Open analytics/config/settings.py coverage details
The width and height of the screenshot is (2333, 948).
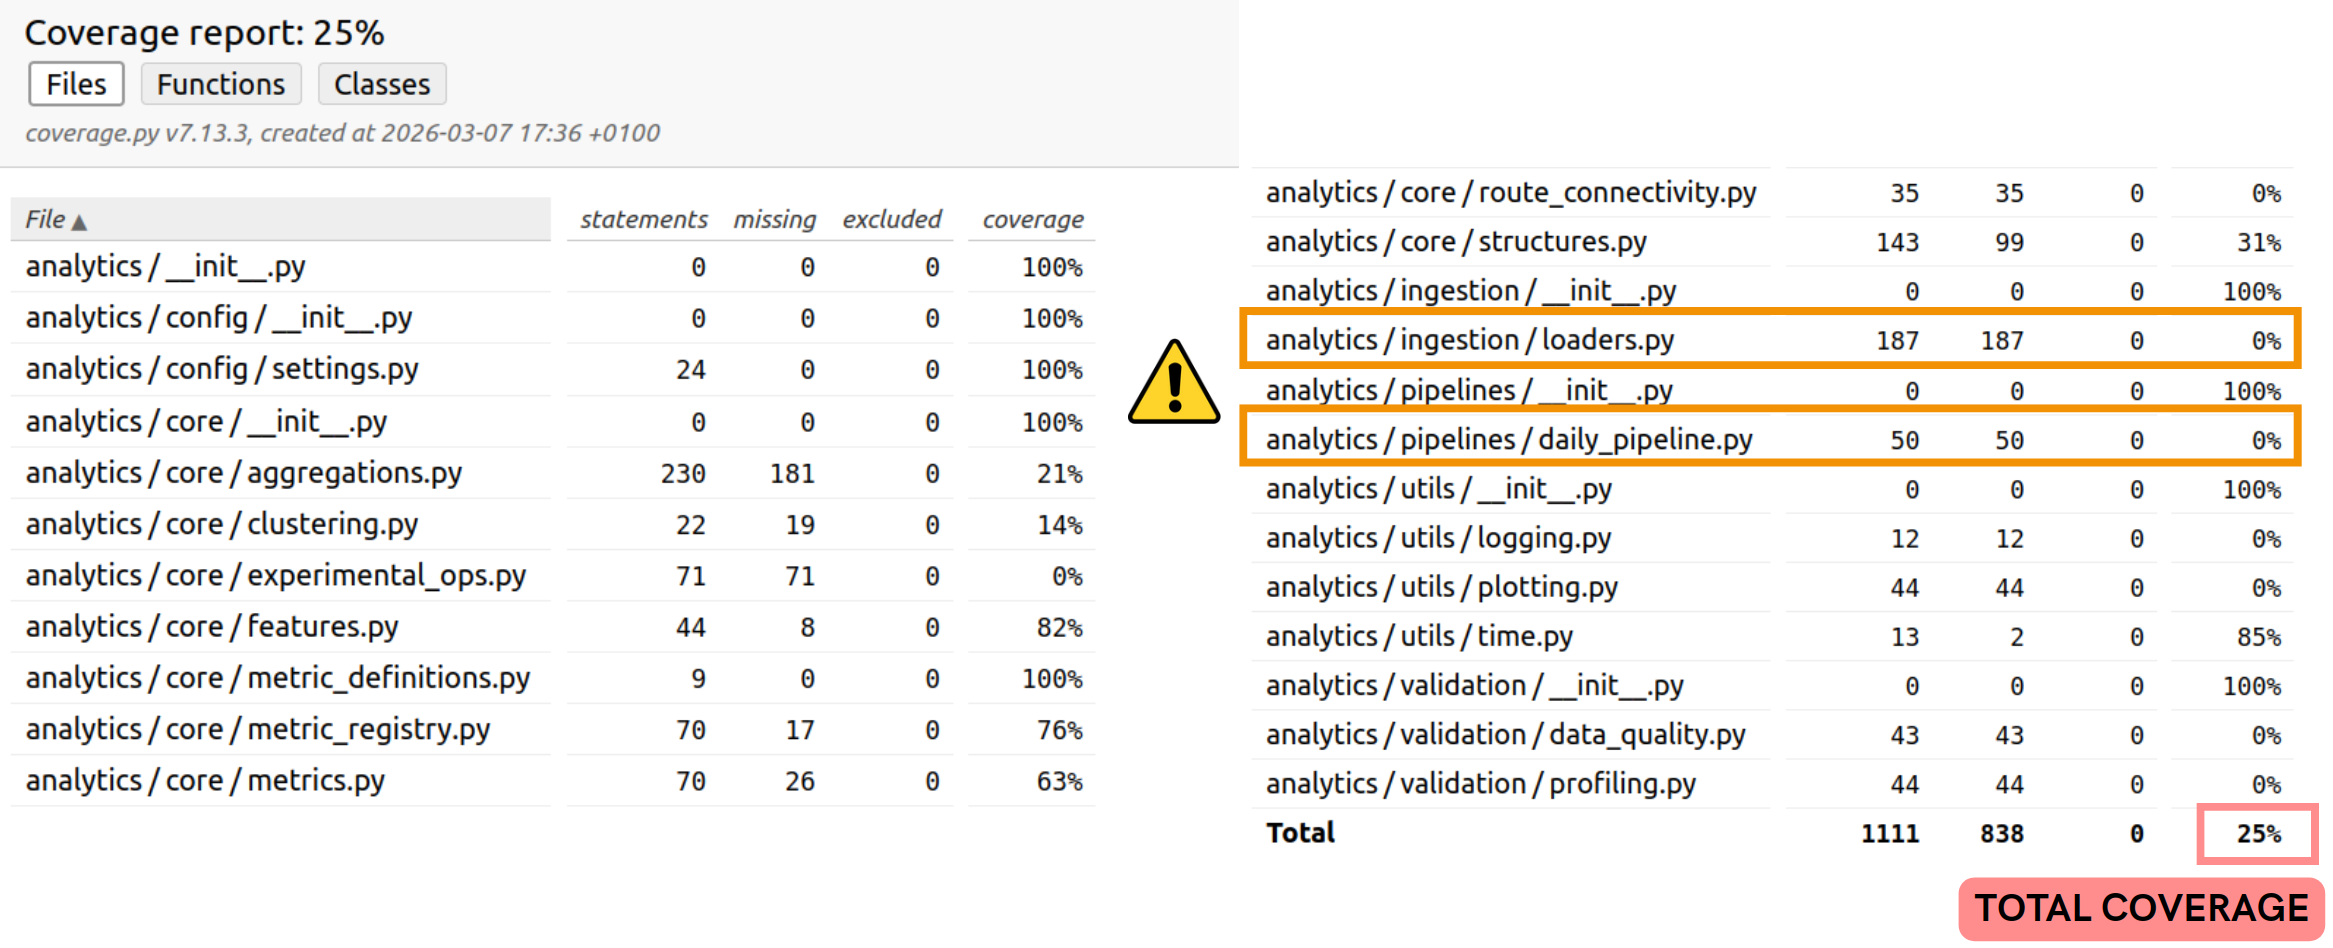(x=222, y=368)
